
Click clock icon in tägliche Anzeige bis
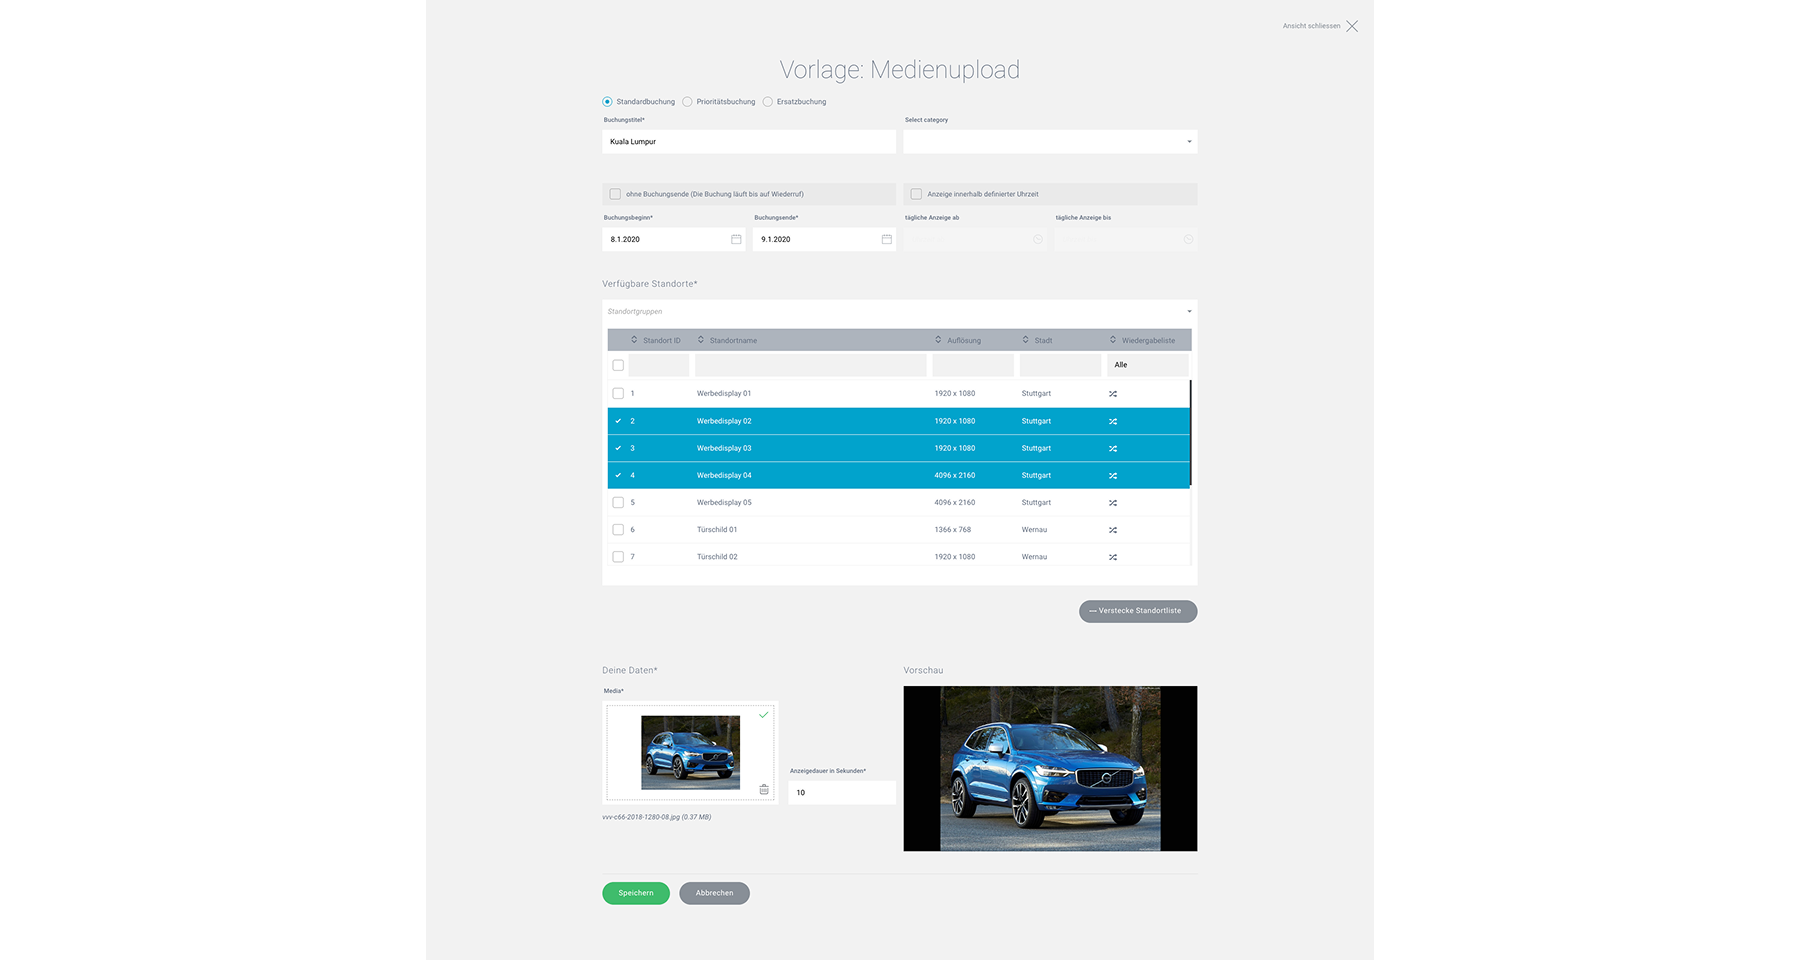point(1188,239)
